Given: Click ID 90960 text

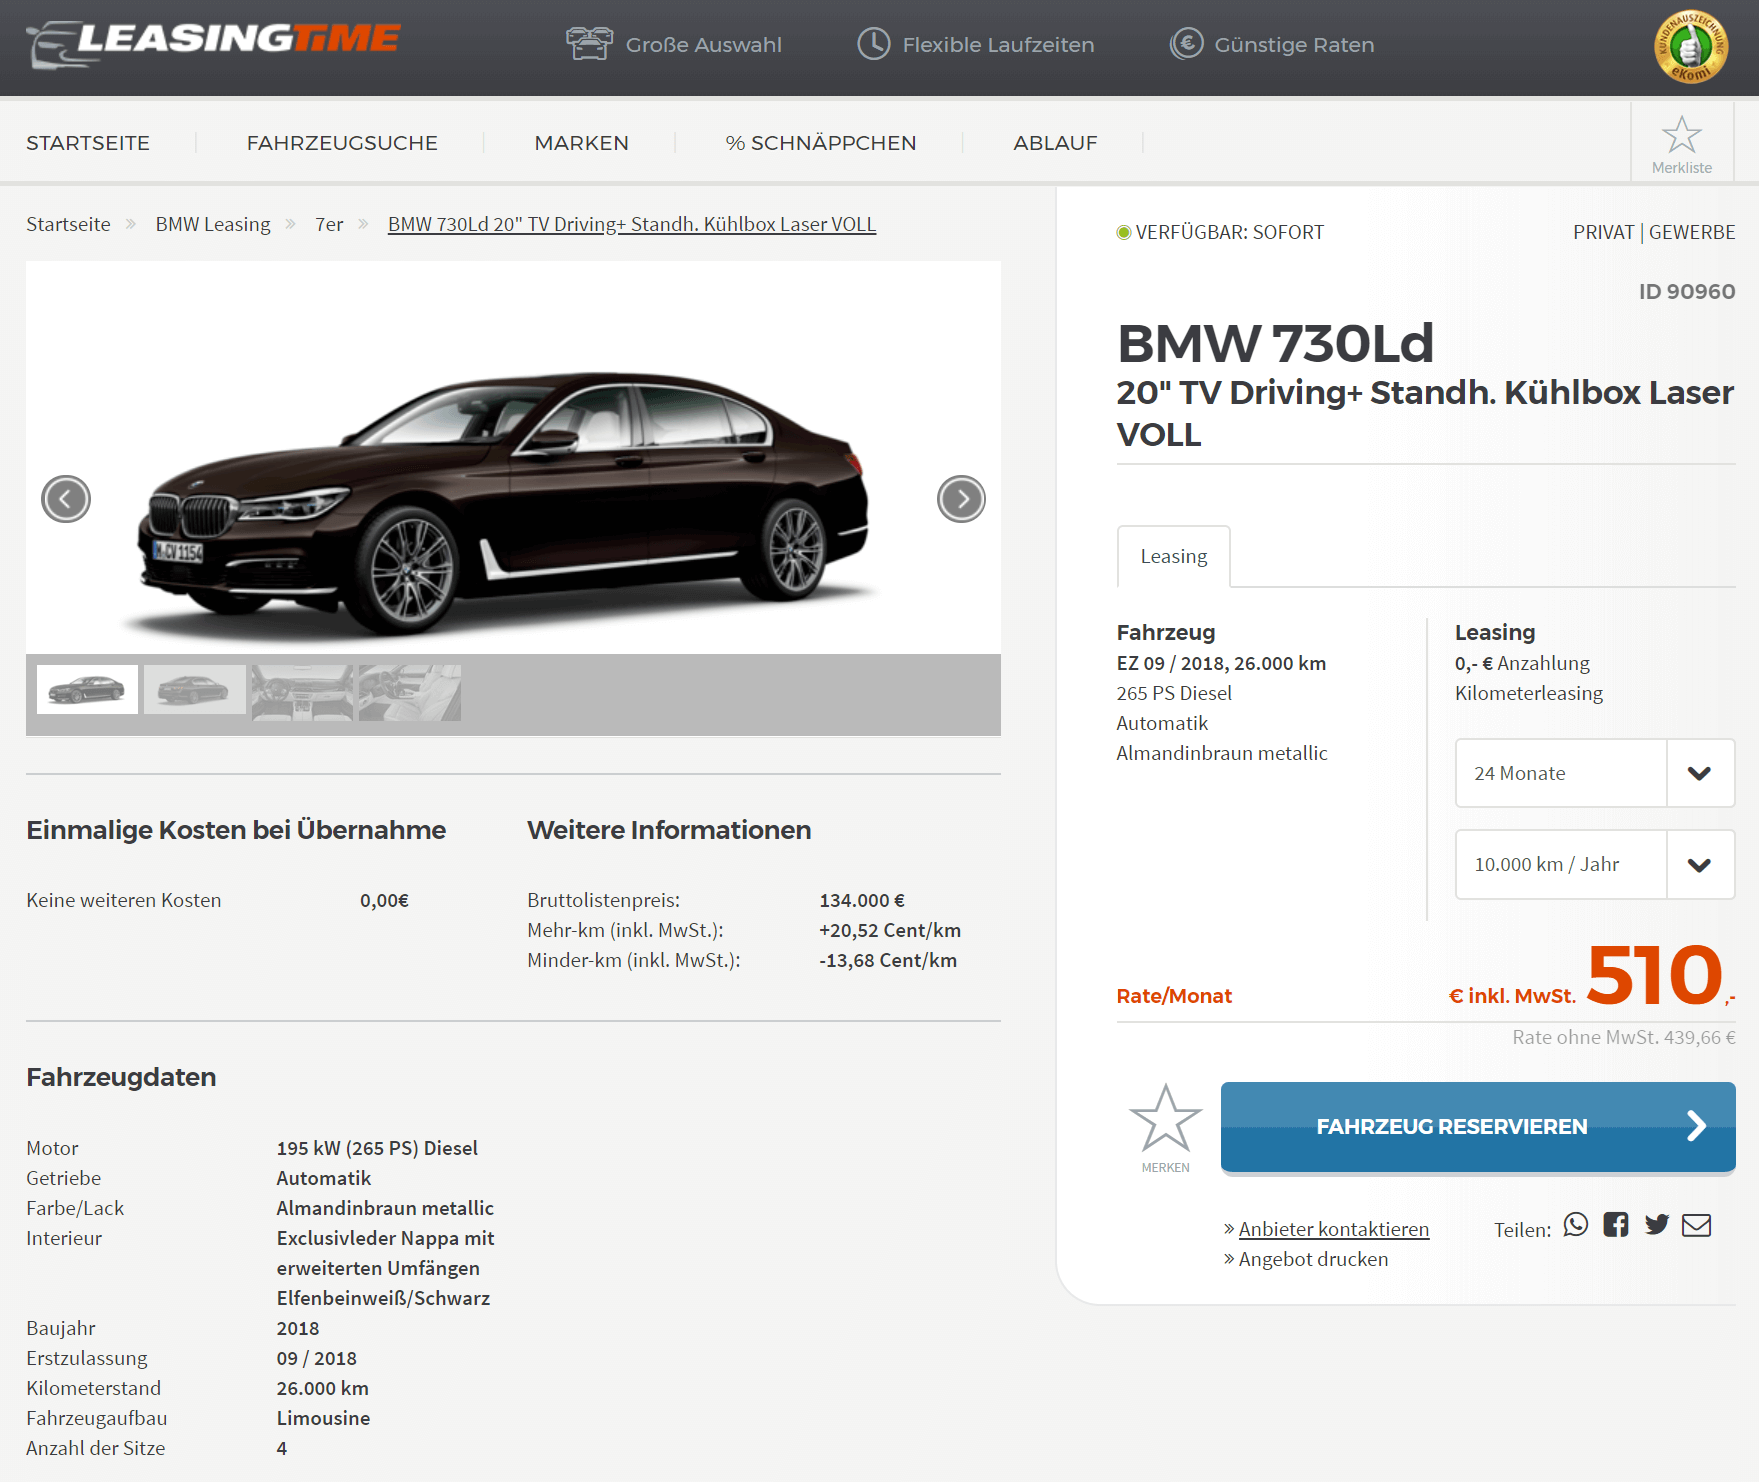Looking at the screenshot, I should click(x=1687, y=291).
